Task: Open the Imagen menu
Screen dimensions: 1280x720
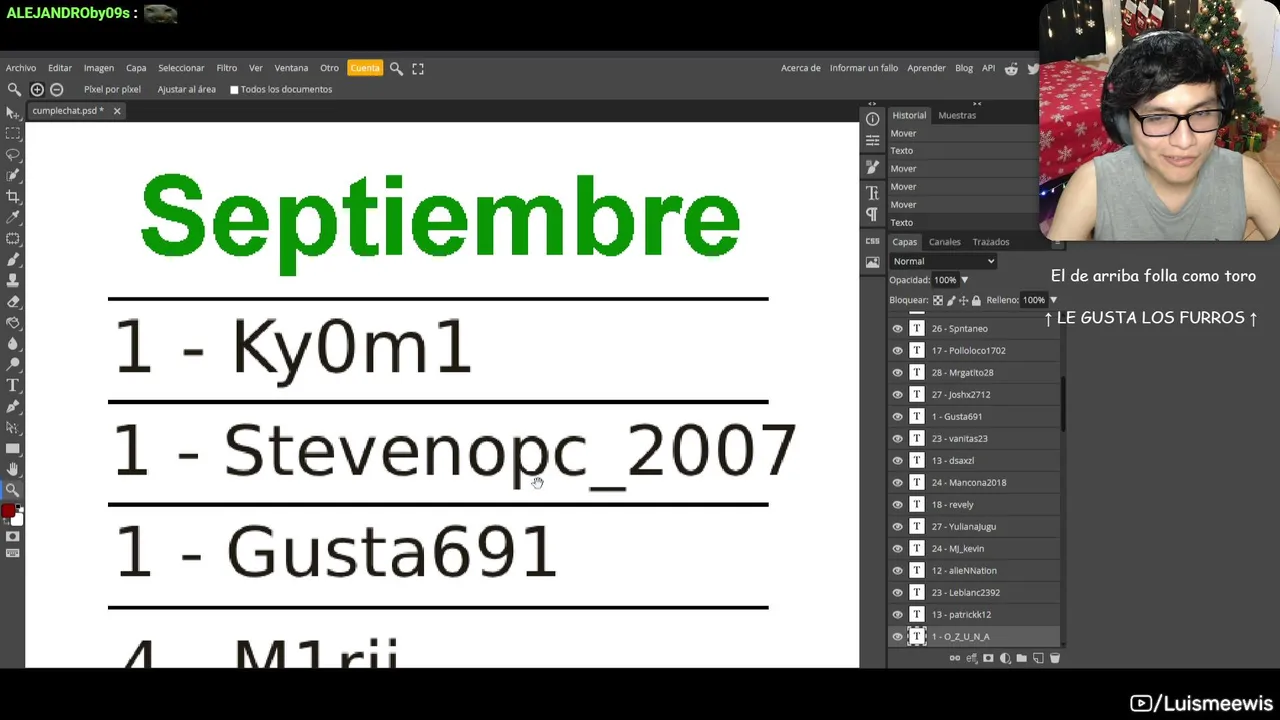Action: click(98, 68)
